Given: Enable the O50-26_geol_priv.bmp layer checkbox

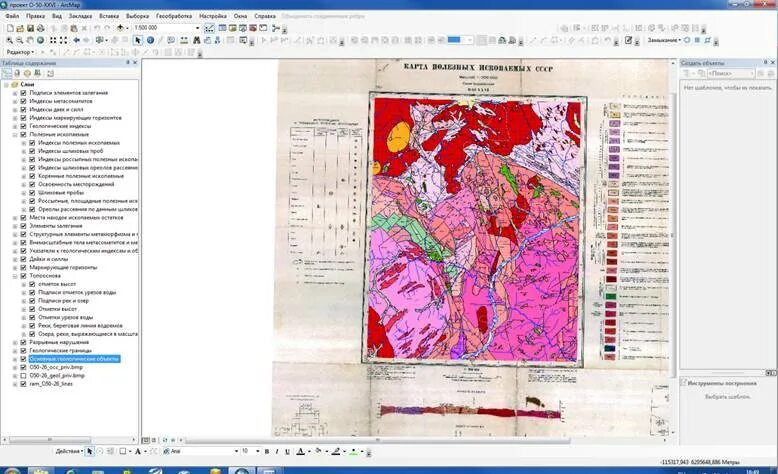Looking at the screenshot, I should pos(23,376).
